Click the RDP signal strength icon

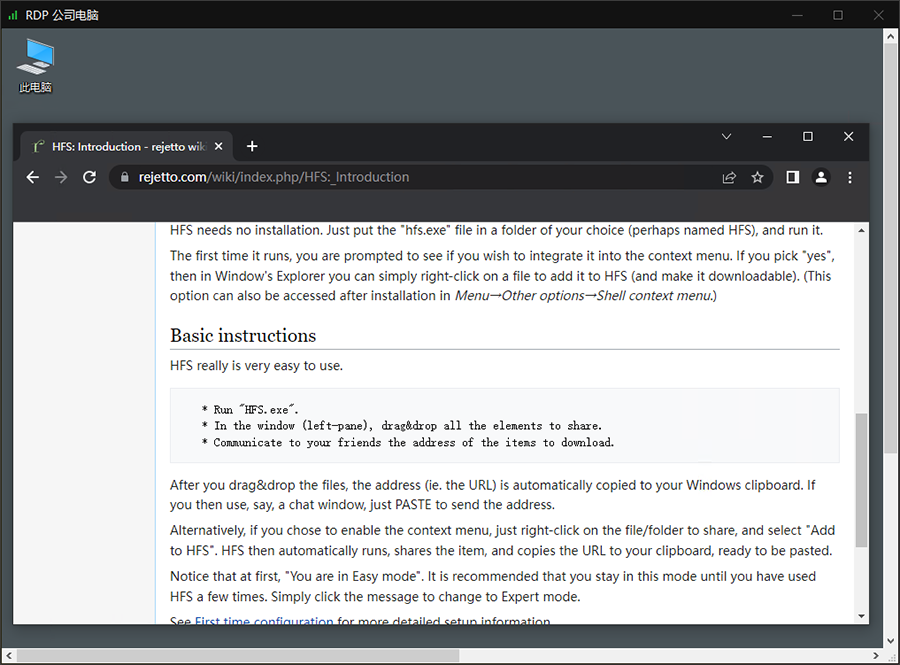pyautogui.click(x=13, y=15)
